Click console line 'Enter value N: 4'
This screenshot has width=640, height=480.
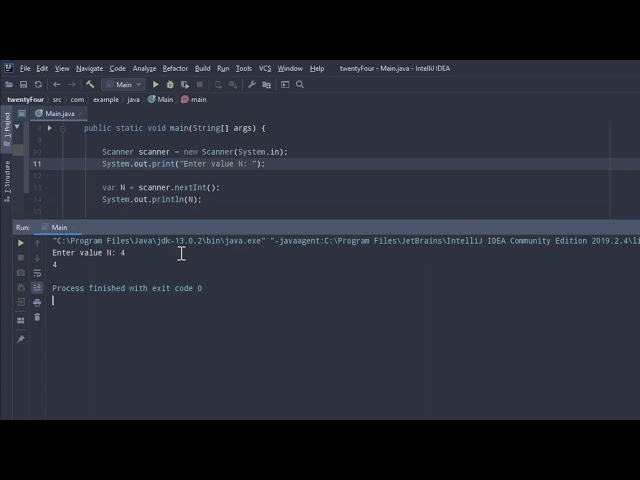89,253
